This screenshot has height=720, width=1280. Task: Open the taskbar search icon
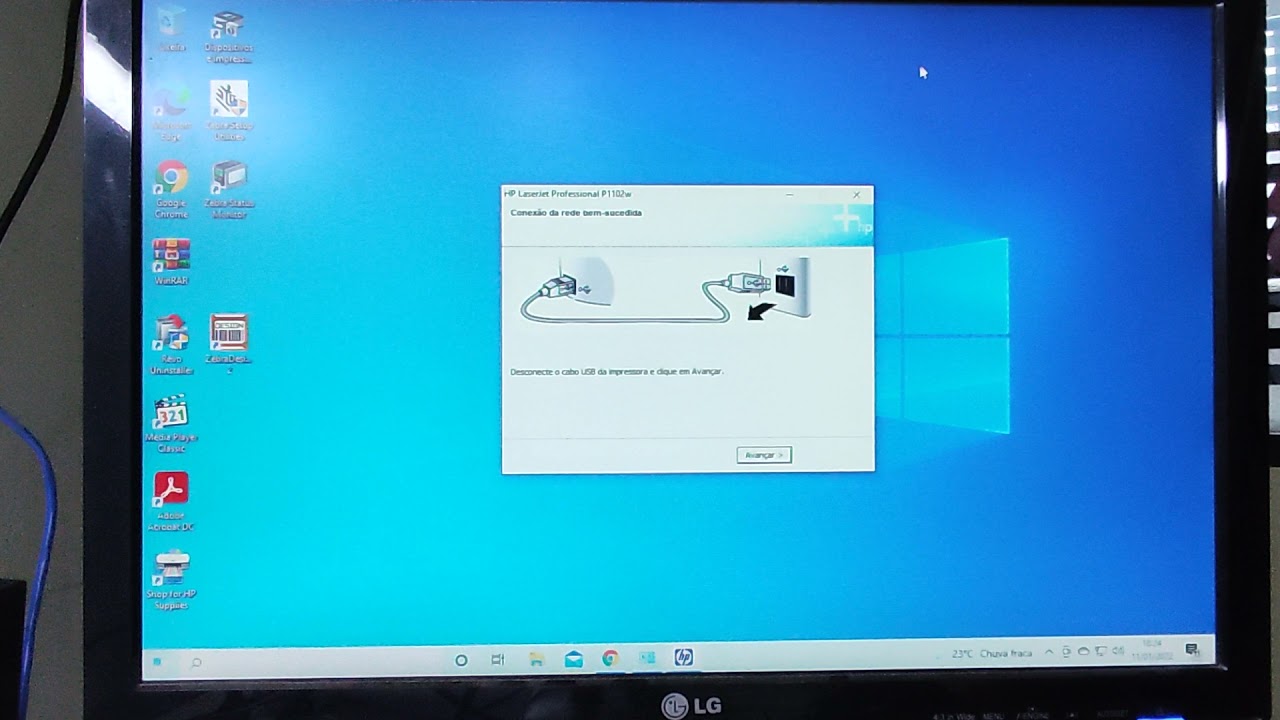pos(196,661)
